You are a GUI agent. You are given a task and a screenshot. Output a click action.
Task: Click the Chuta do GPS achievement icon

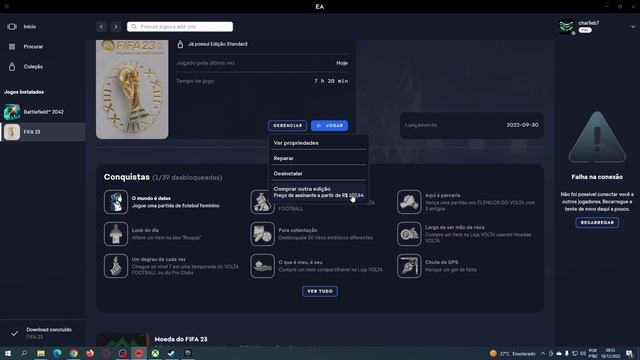409,266
